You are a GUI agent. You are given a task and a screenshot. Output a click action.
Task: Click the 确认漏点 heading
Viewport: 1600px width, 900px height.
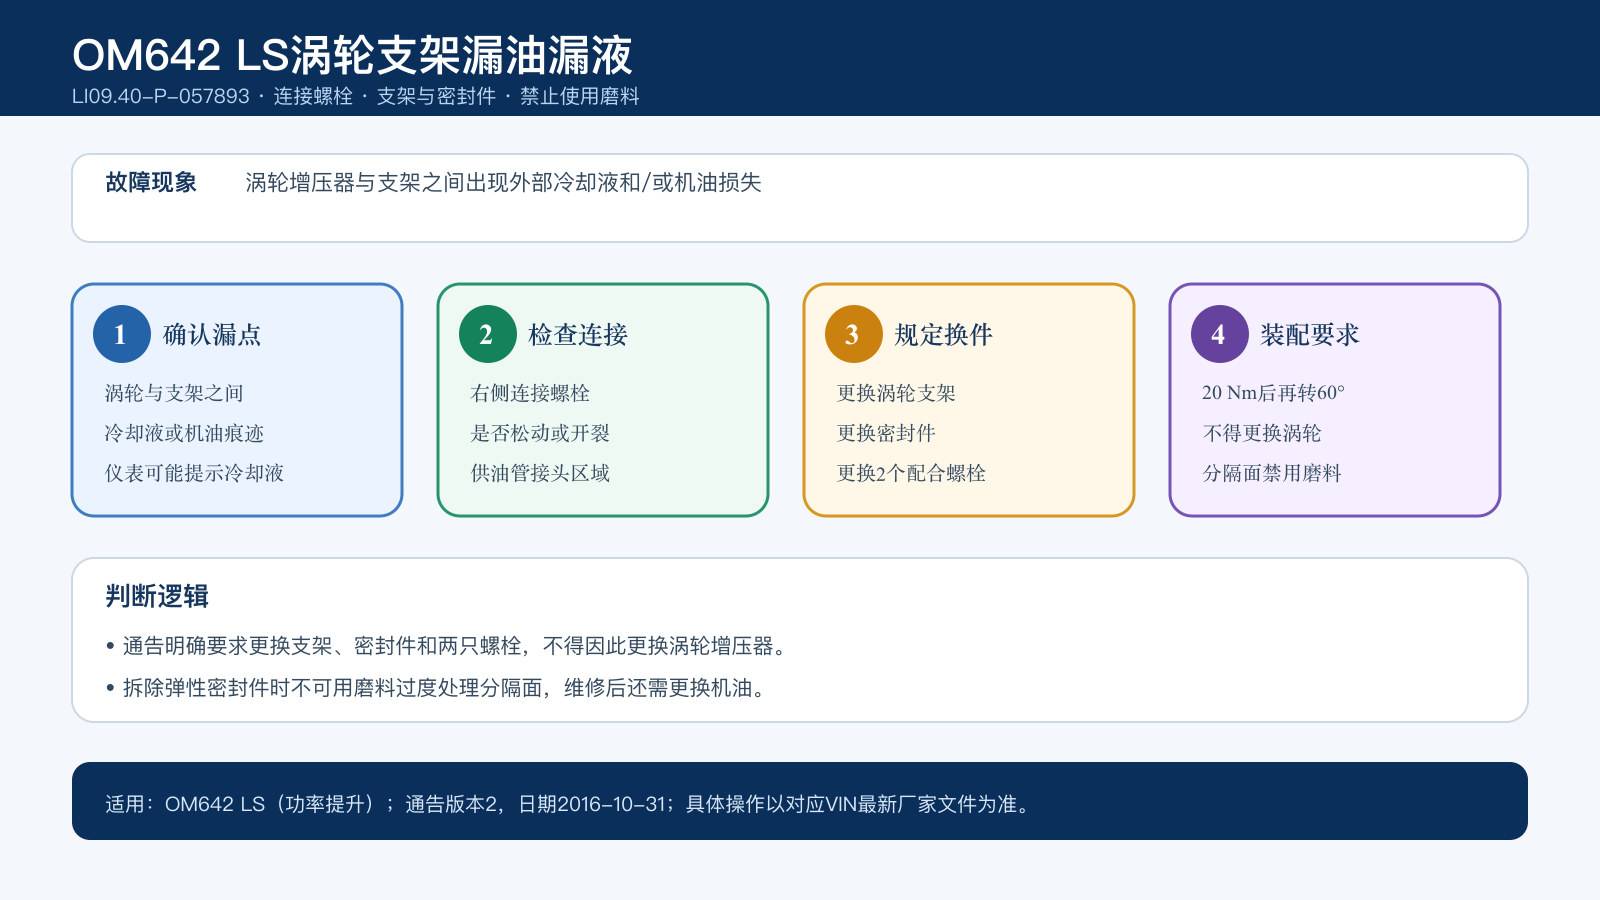(x=212, y=334)
